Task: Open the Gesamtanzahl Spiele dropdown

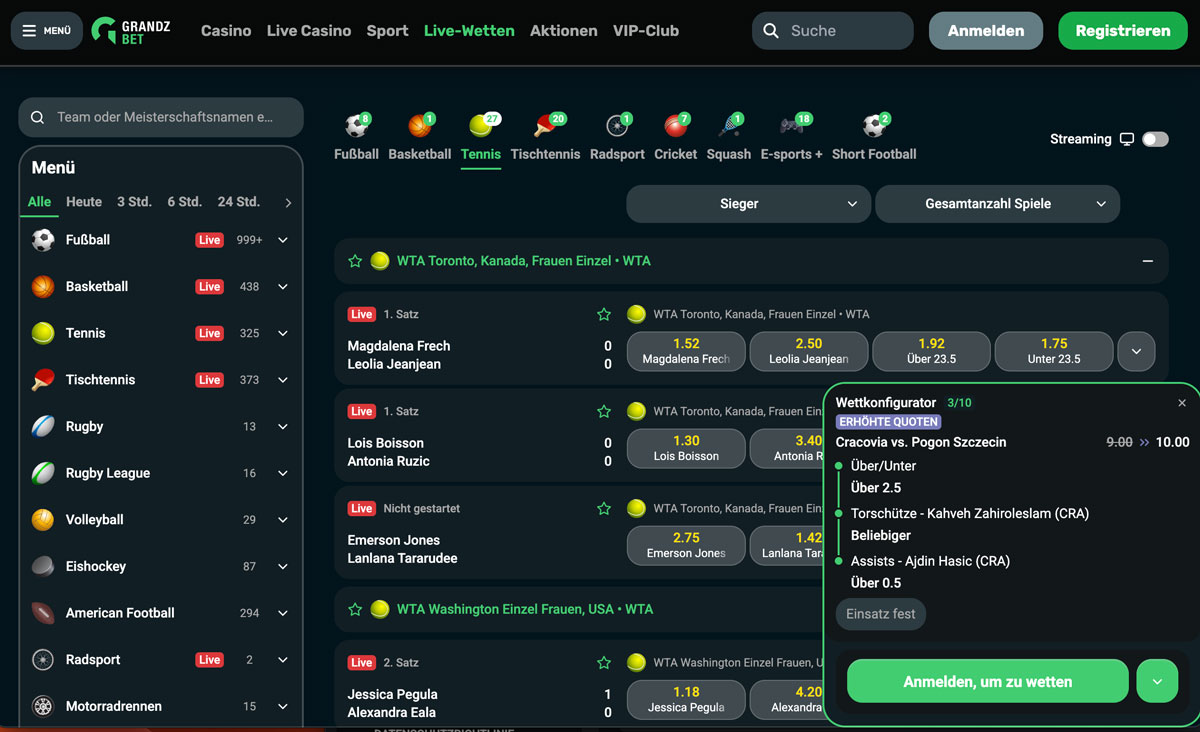Action: click(x=997, y=204)
